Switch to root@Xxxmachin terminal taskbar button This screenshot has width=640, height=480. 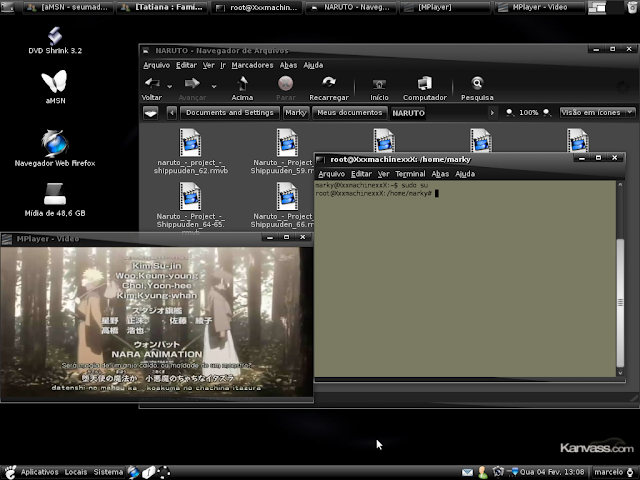tap(257, 7)
